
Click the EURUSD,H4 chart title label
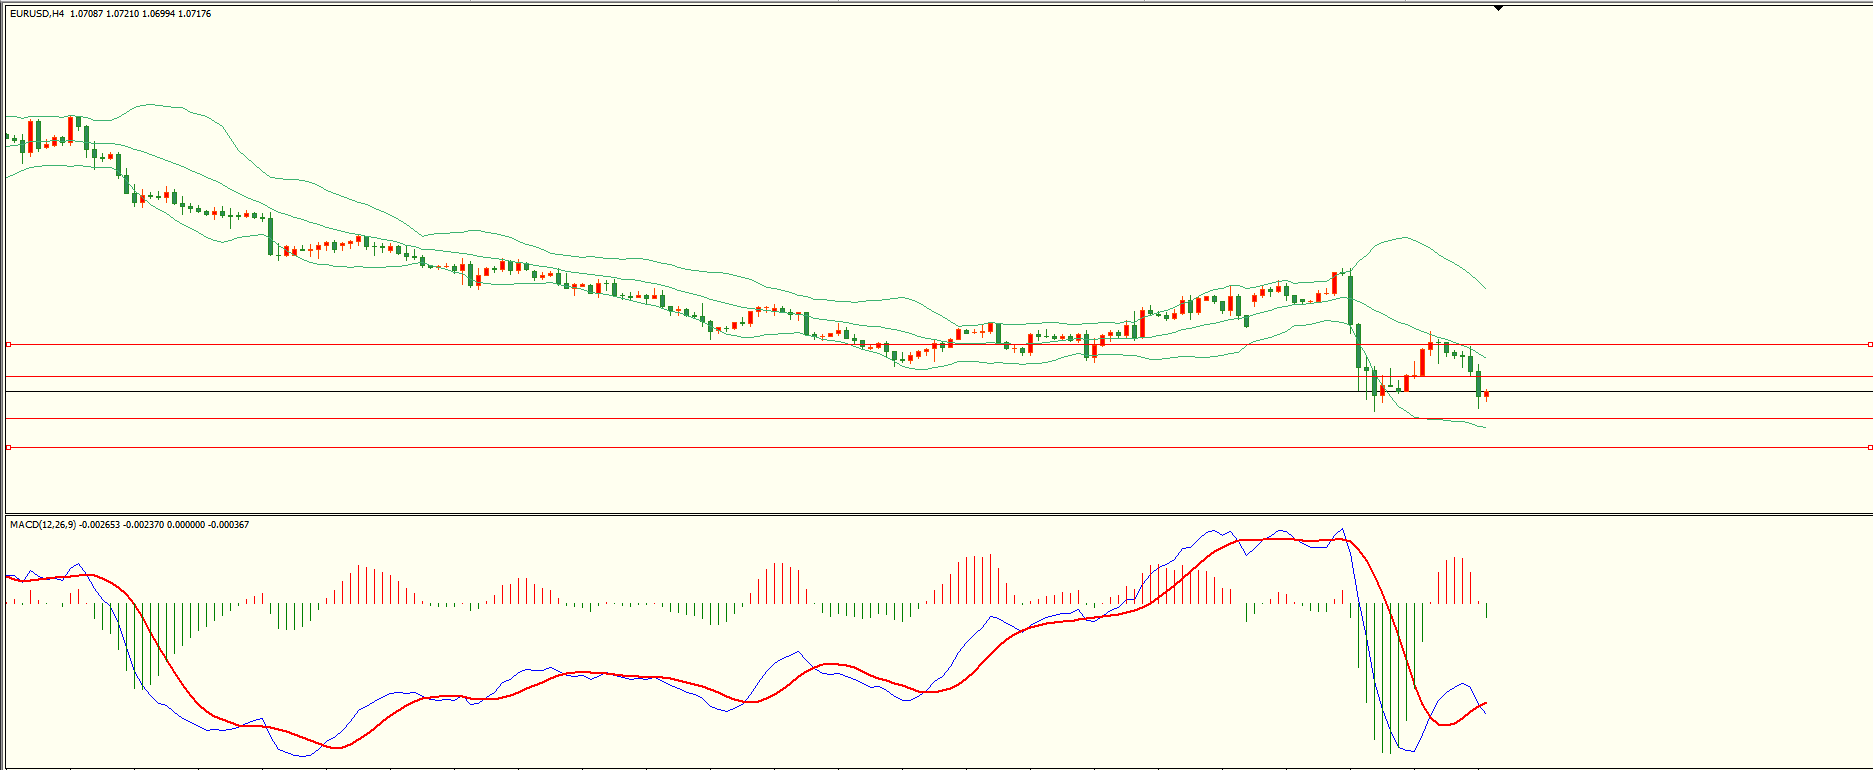pos(38,14)
